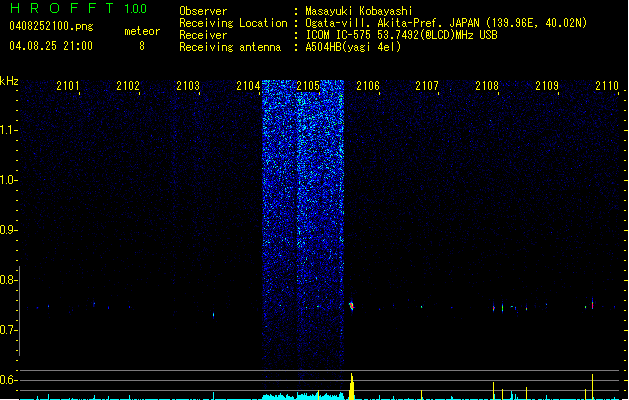Viewport: 629px width, 400px height.
Task: Click the 0.8 kHz frequency label
Action: (x=8, y=280)
